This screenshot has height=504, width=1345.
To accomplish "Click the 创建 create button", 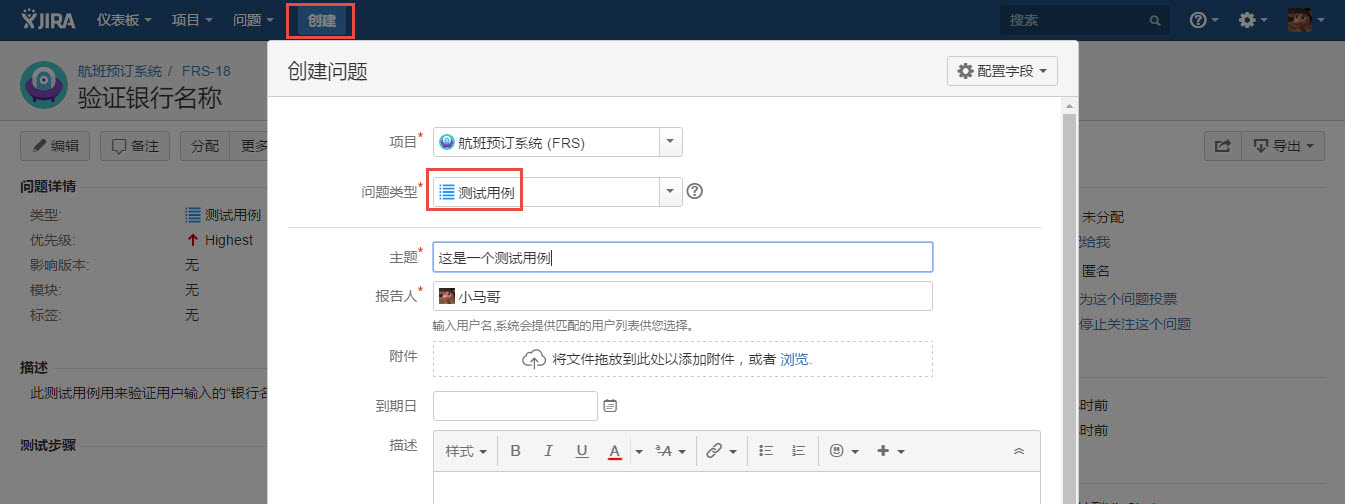I will tap(322, 20).
